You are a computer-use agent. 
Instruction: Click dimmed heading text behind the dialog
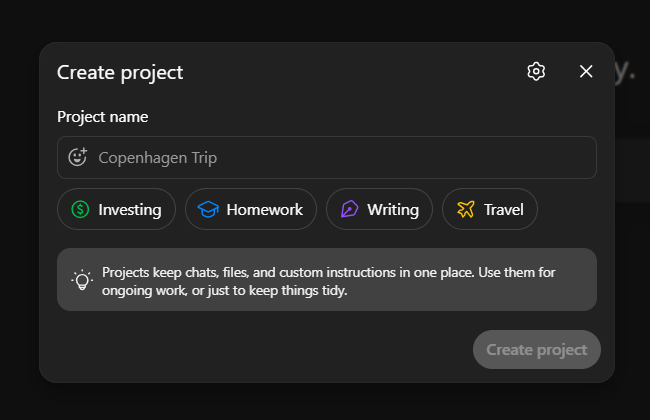[x=626, y=71]
